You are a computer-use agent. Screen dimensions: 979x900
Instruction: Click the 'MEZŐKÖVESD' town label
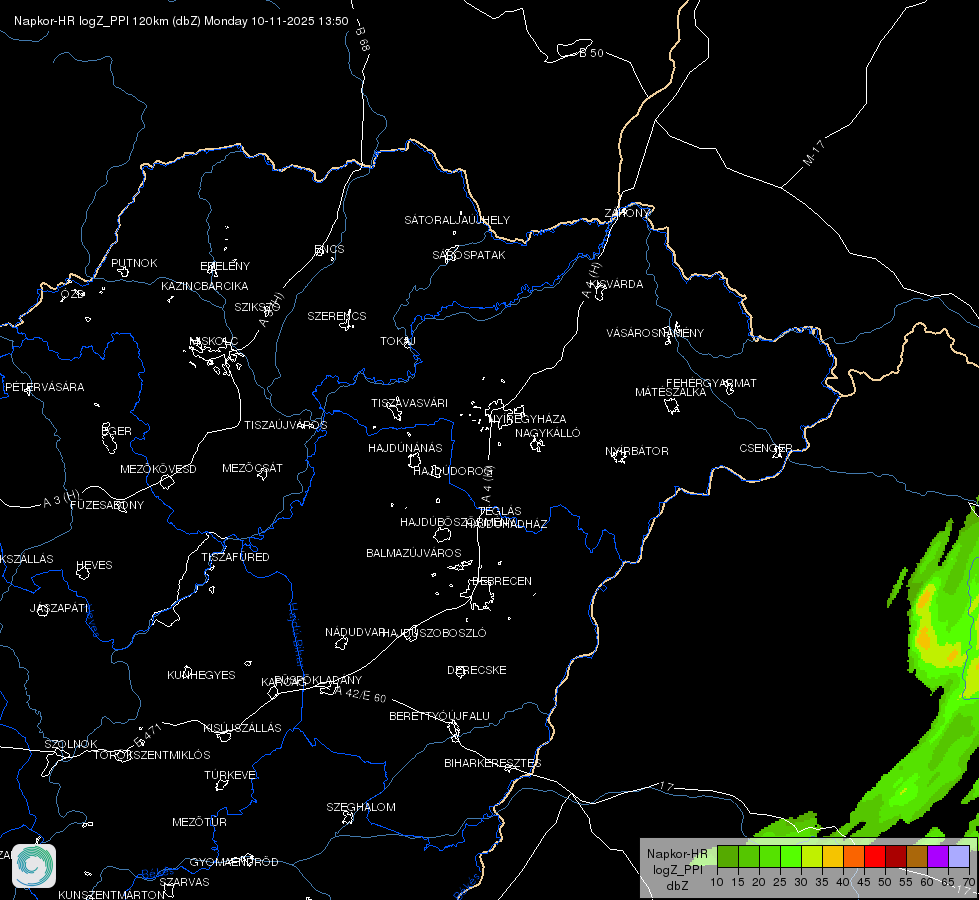click(159, 469)
